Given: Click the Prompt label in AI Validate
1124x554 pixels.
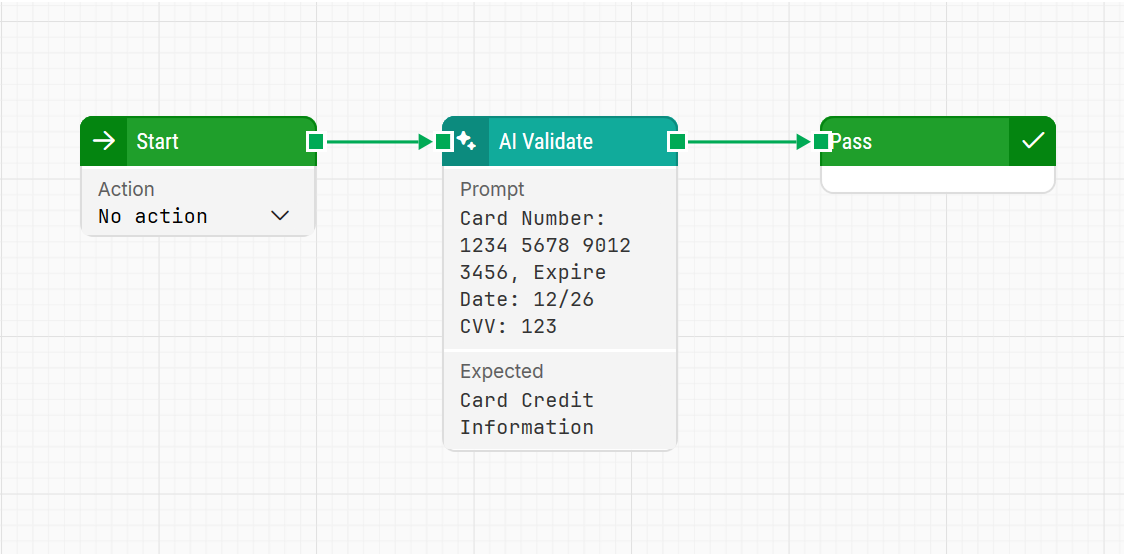Looking at the screenshot, I should [x=492, y=189].
